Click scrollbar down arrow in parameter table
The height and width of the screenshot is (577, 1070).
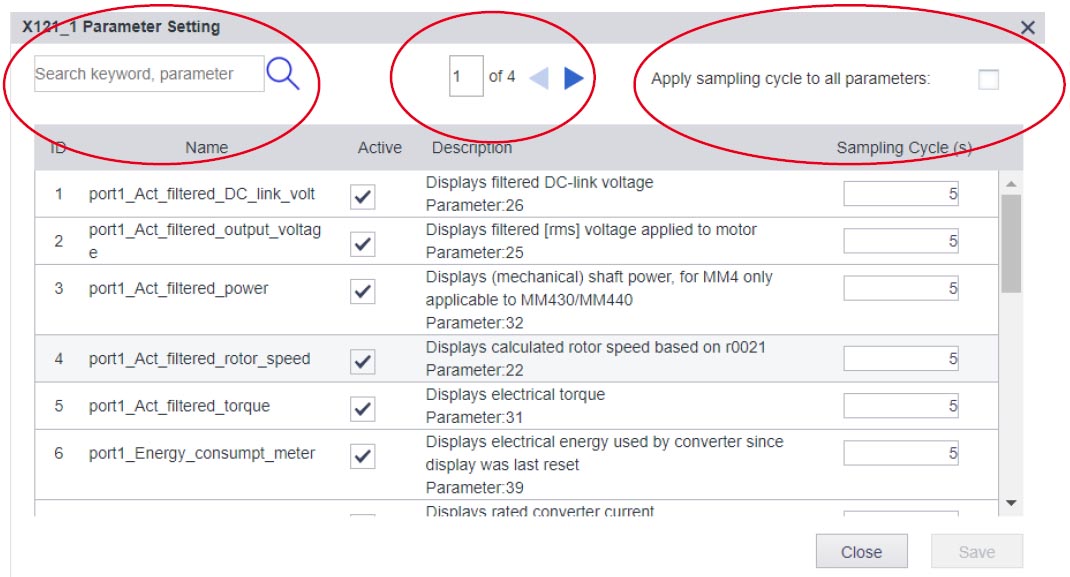[1011, 503]
